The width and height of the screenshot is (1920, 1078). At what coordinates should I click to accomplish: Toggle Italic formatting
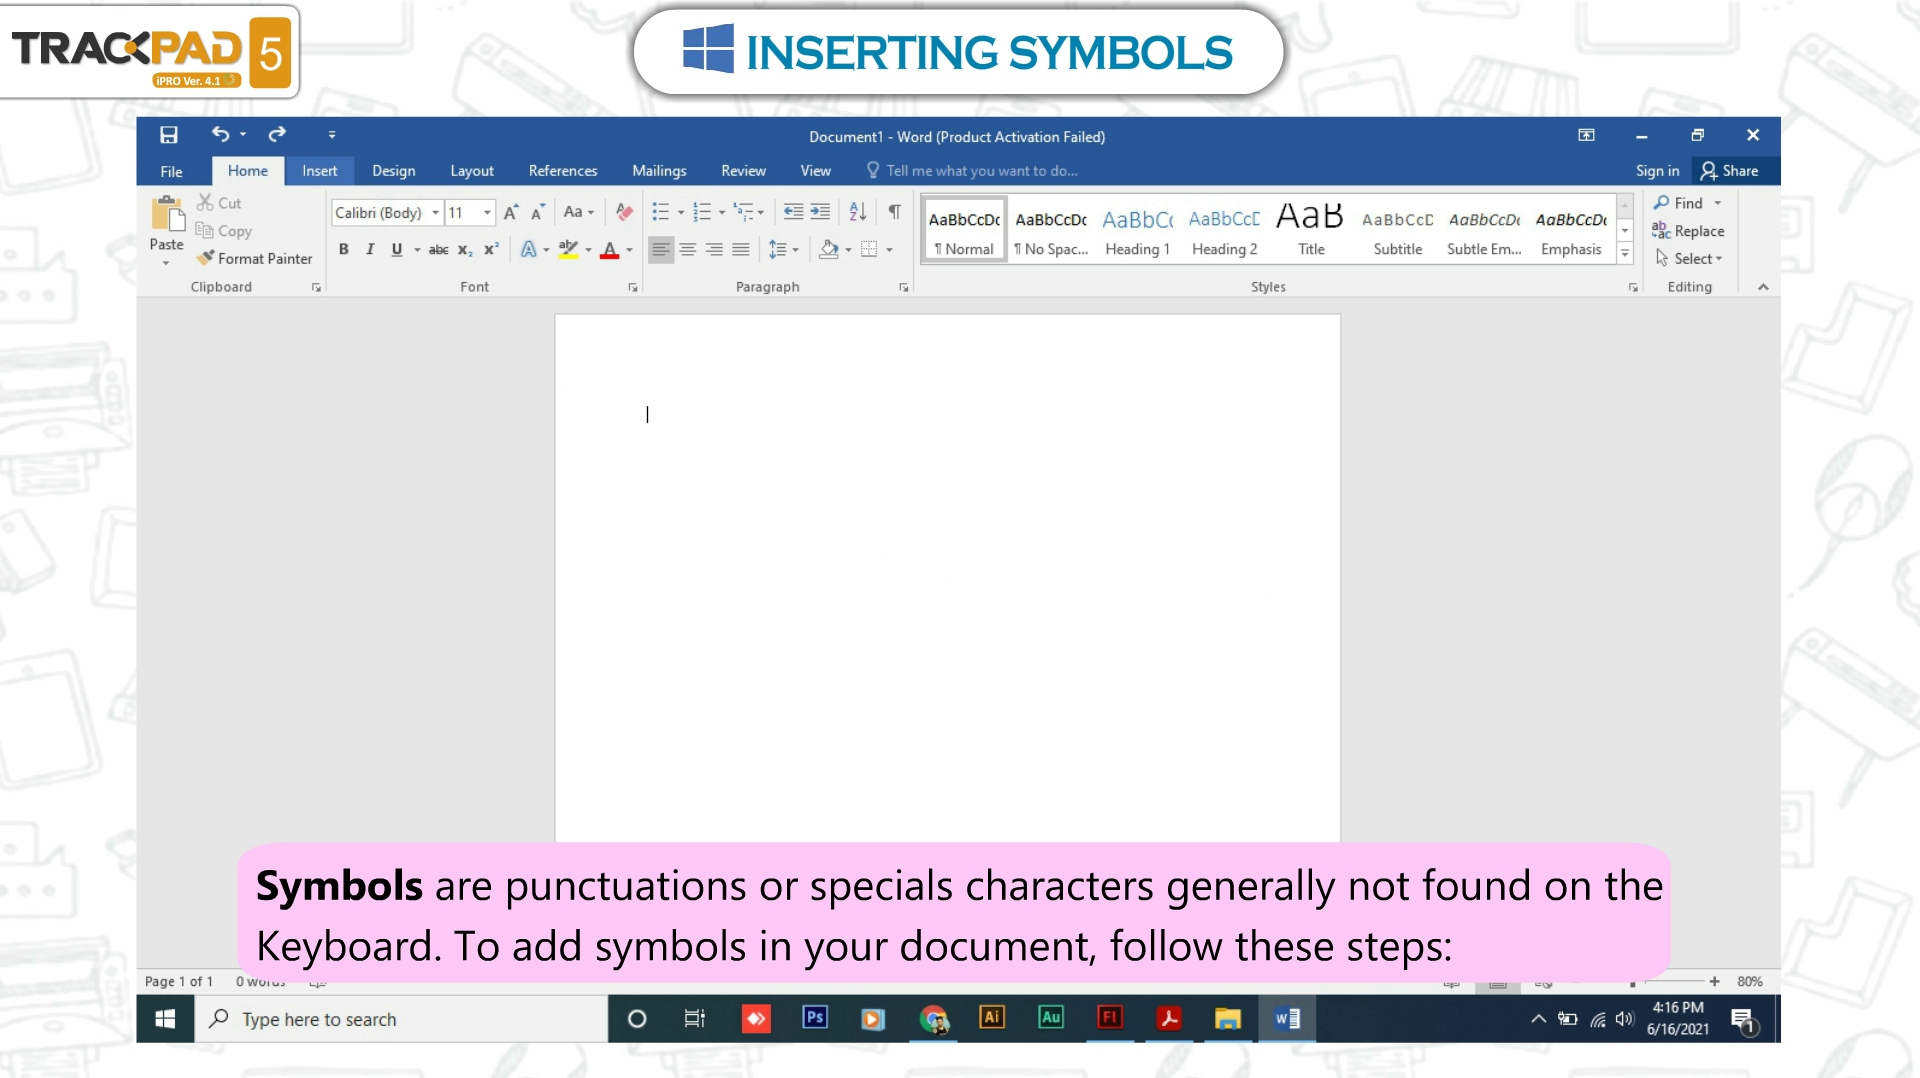pyautogui.click(x=370, y=250)
